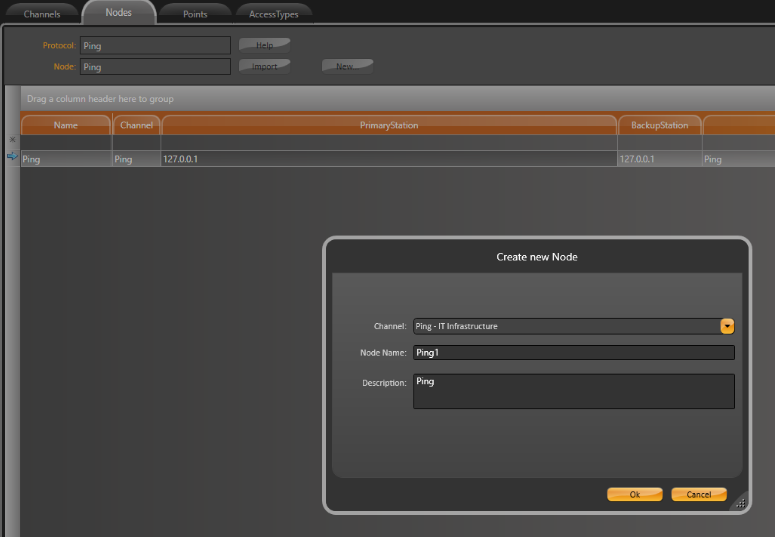Click the dialog resize grip corner
The height and width of the screenshot is (537, 775).
coord(740,504)
